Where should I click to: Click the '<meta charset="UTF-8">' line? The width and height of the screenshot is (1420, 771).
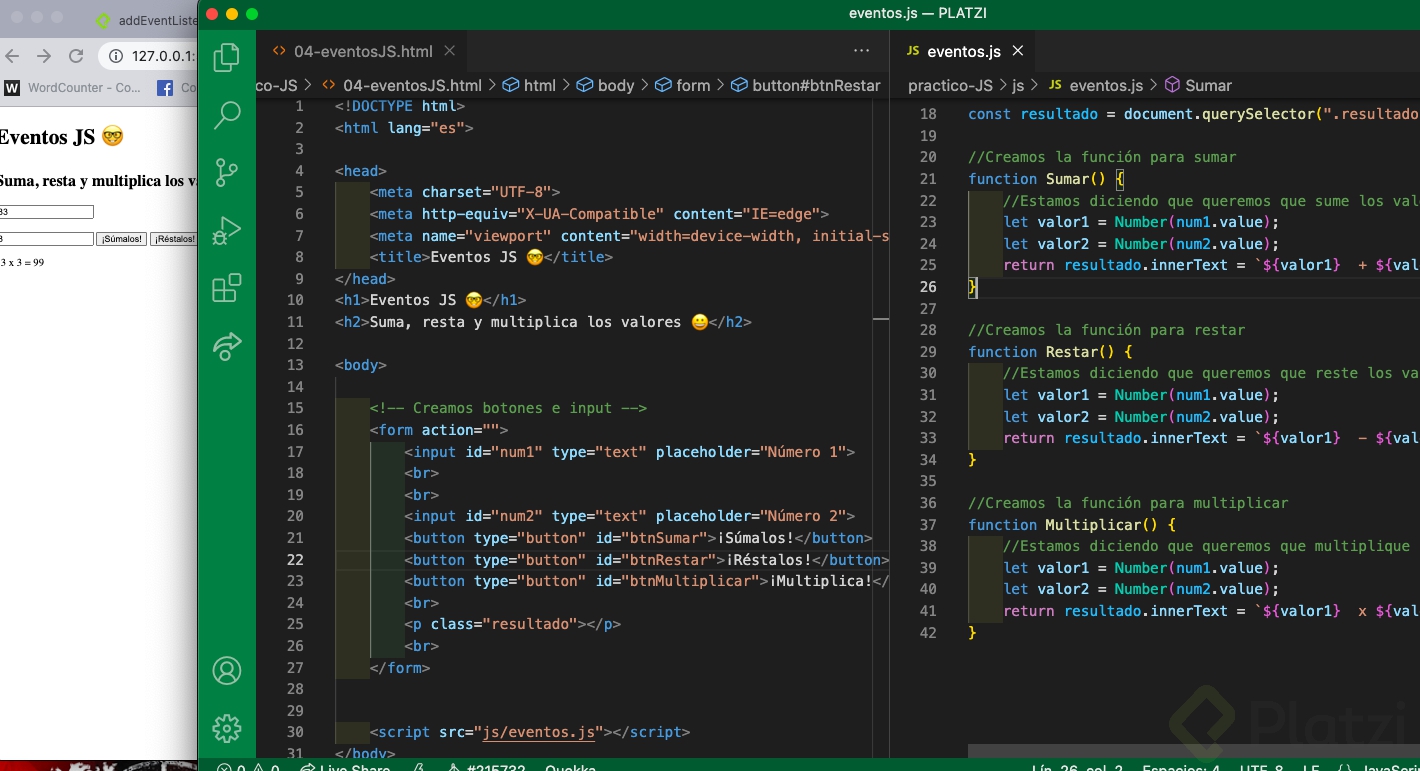[465, 192]
